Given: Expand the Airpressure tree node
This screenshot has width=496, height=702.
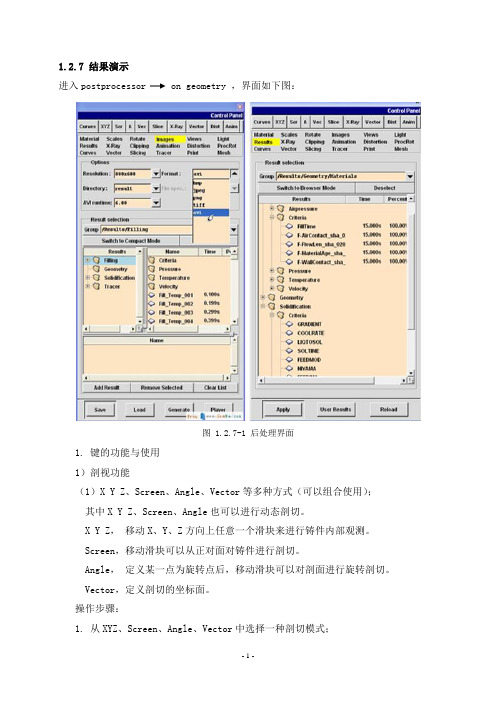Looking at the screenshot, I should tap(272, 209).
